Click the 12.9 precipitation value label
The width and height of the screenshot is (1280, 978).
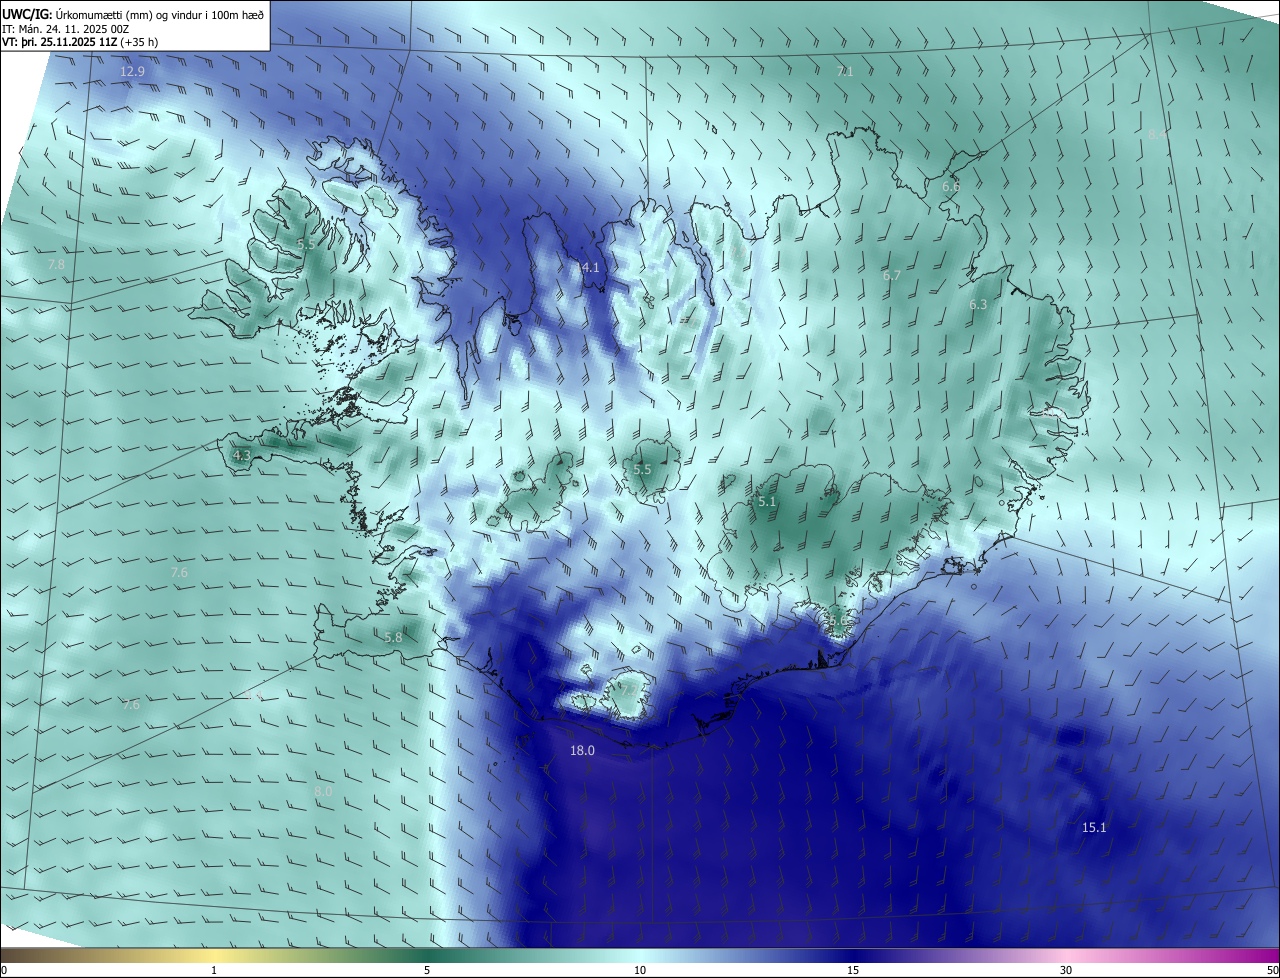132,72
